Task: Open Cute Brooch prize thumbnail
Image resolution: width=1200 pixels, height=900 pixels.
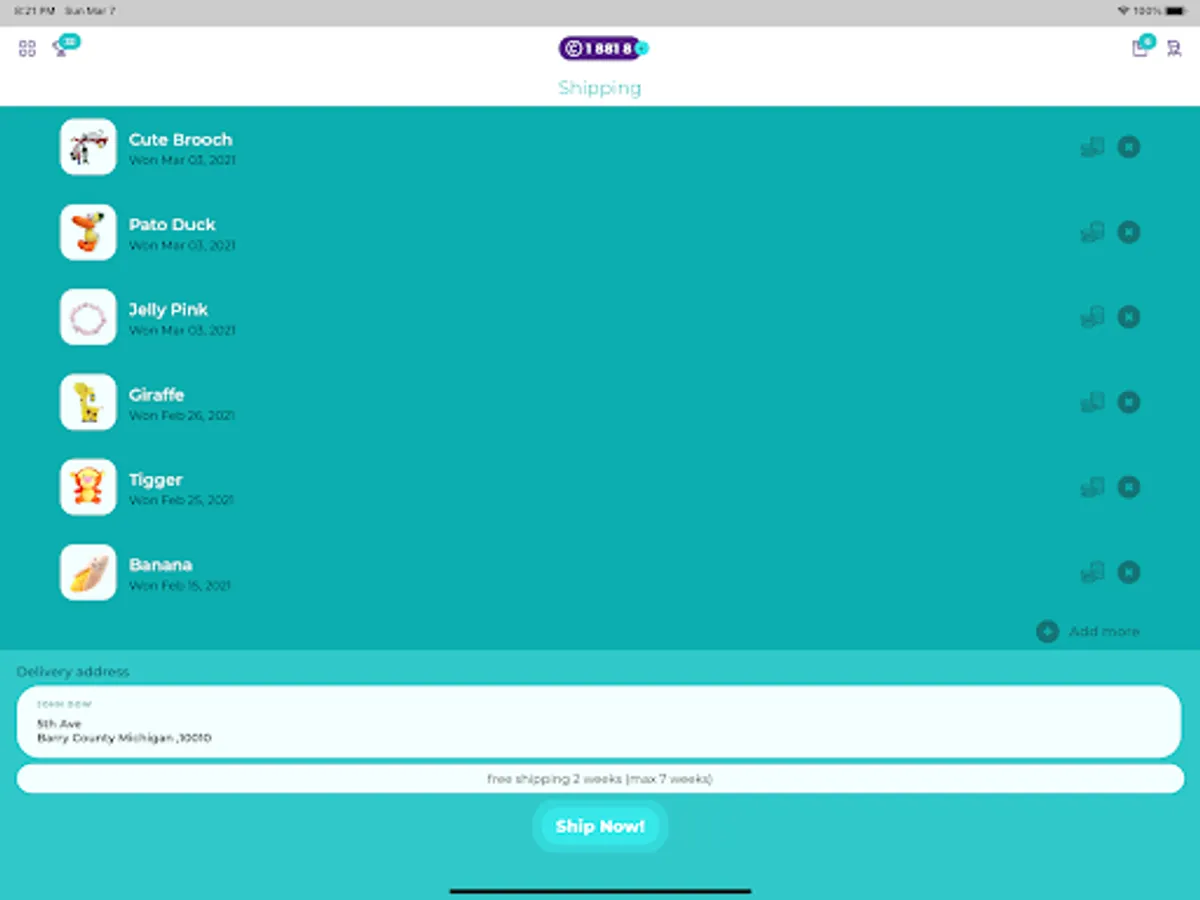Action: (x=88, y=147)
